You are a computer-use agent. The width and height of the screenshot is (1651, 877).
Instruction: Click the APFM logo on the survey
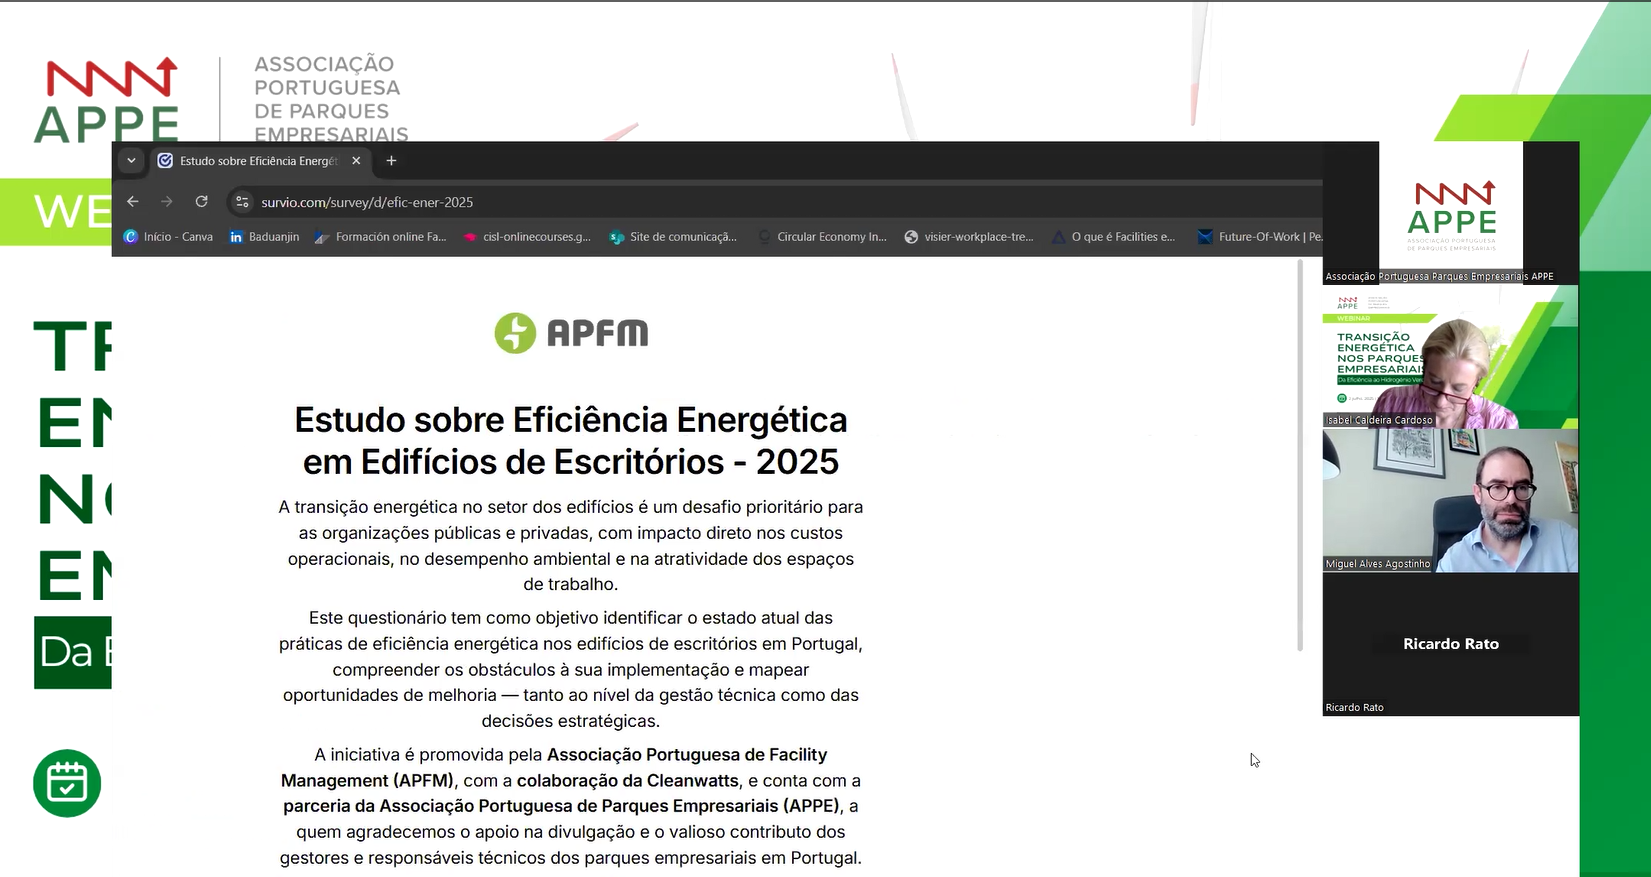pyautogui.click(x=571, y=333)
